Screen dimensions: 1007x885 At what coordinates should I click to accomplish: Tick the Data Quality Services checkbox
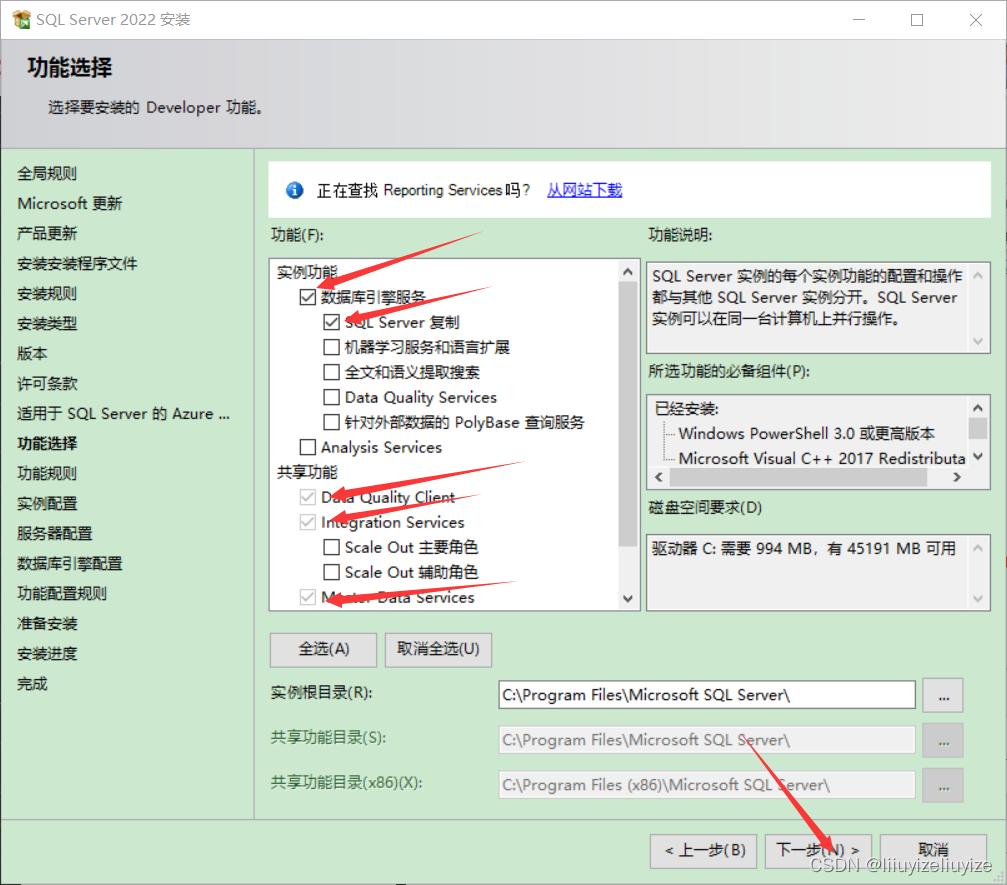coord(331,397)
